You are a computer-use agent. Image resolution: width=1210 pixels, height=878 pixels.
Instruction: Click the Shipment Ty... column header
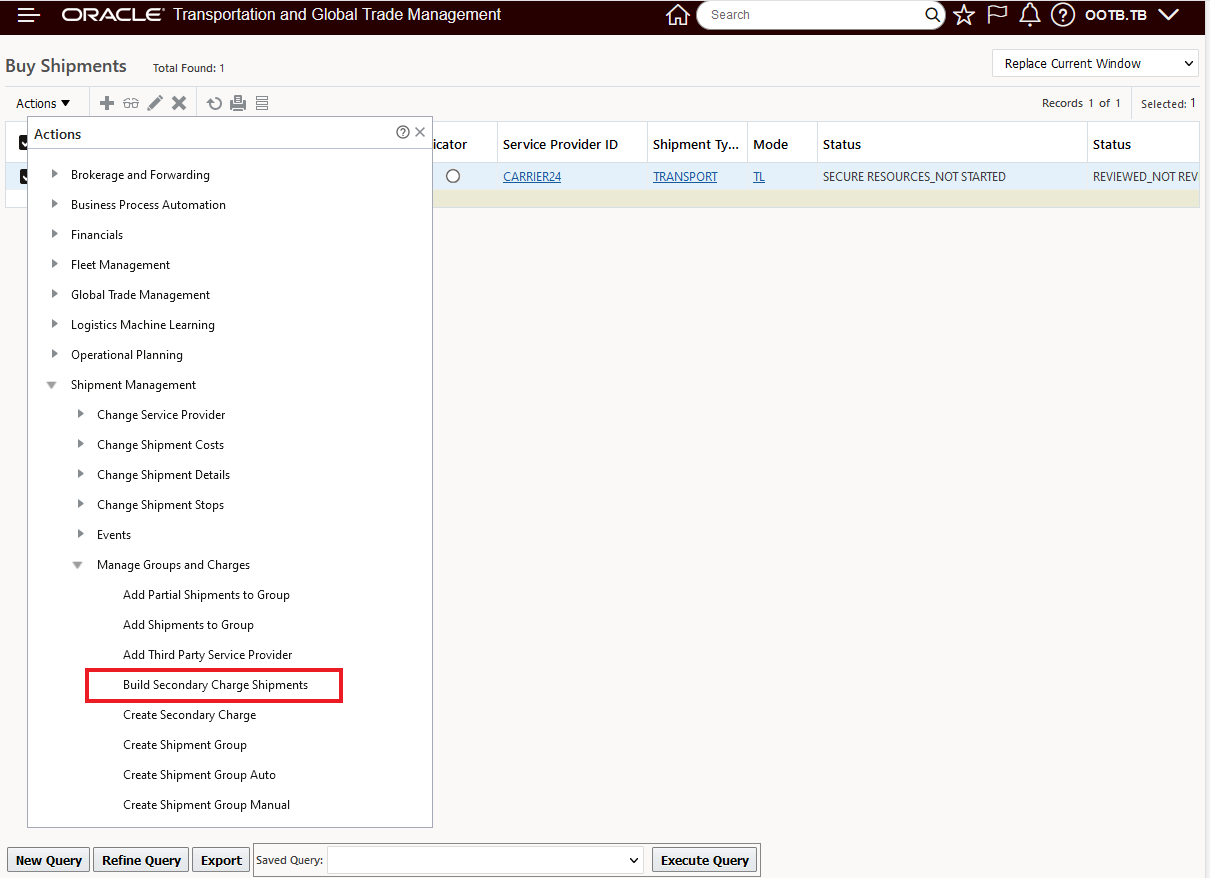pyautogui.click(x=697, y=144)
